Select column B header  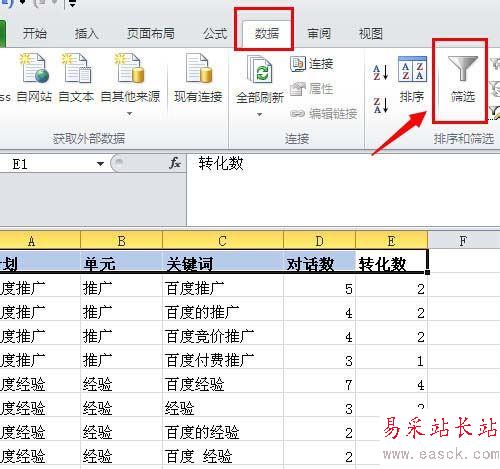point(121,241)
